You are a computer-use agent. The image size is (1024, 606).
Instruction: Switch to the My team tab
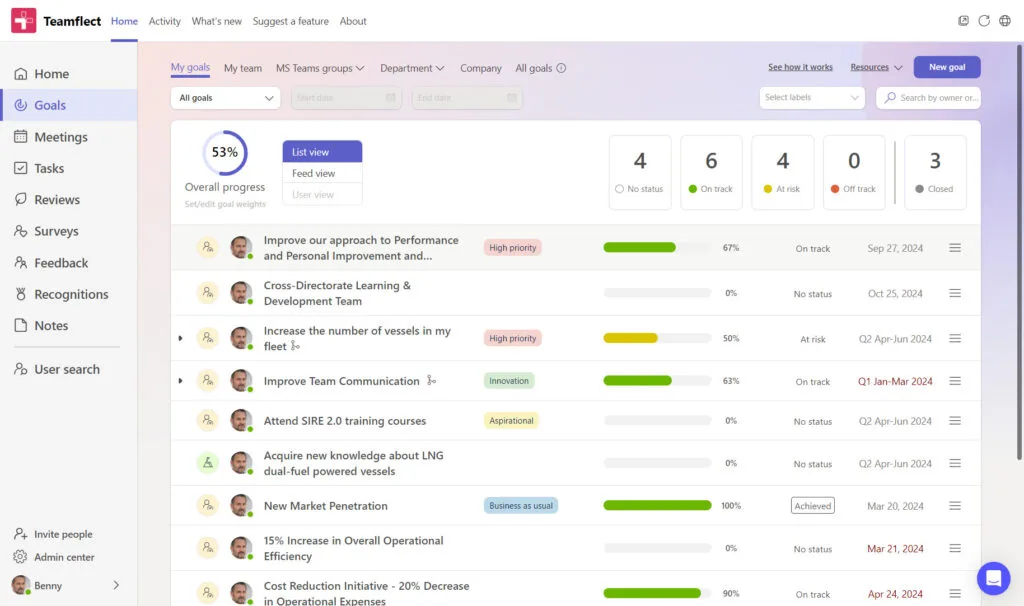(x=242, y=69)
